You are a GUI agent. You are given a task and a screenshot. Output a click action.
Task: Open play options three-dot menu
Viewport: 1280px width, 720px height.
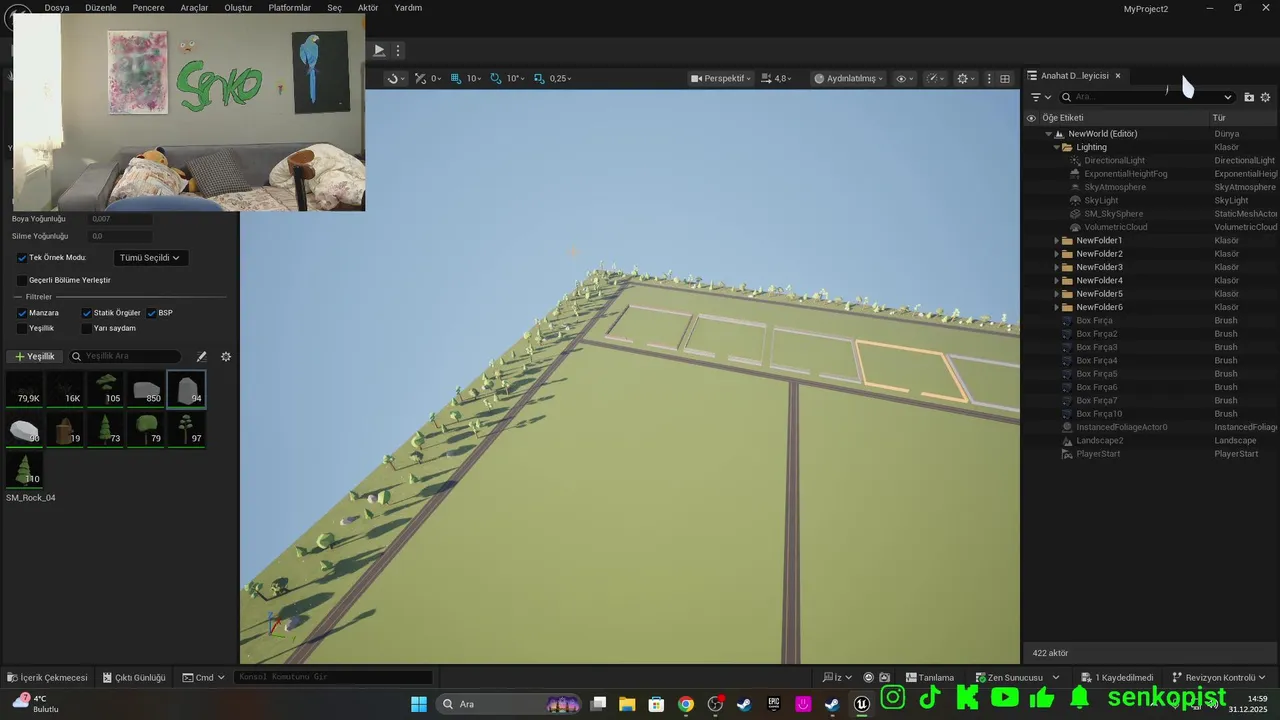pos(398,50)
